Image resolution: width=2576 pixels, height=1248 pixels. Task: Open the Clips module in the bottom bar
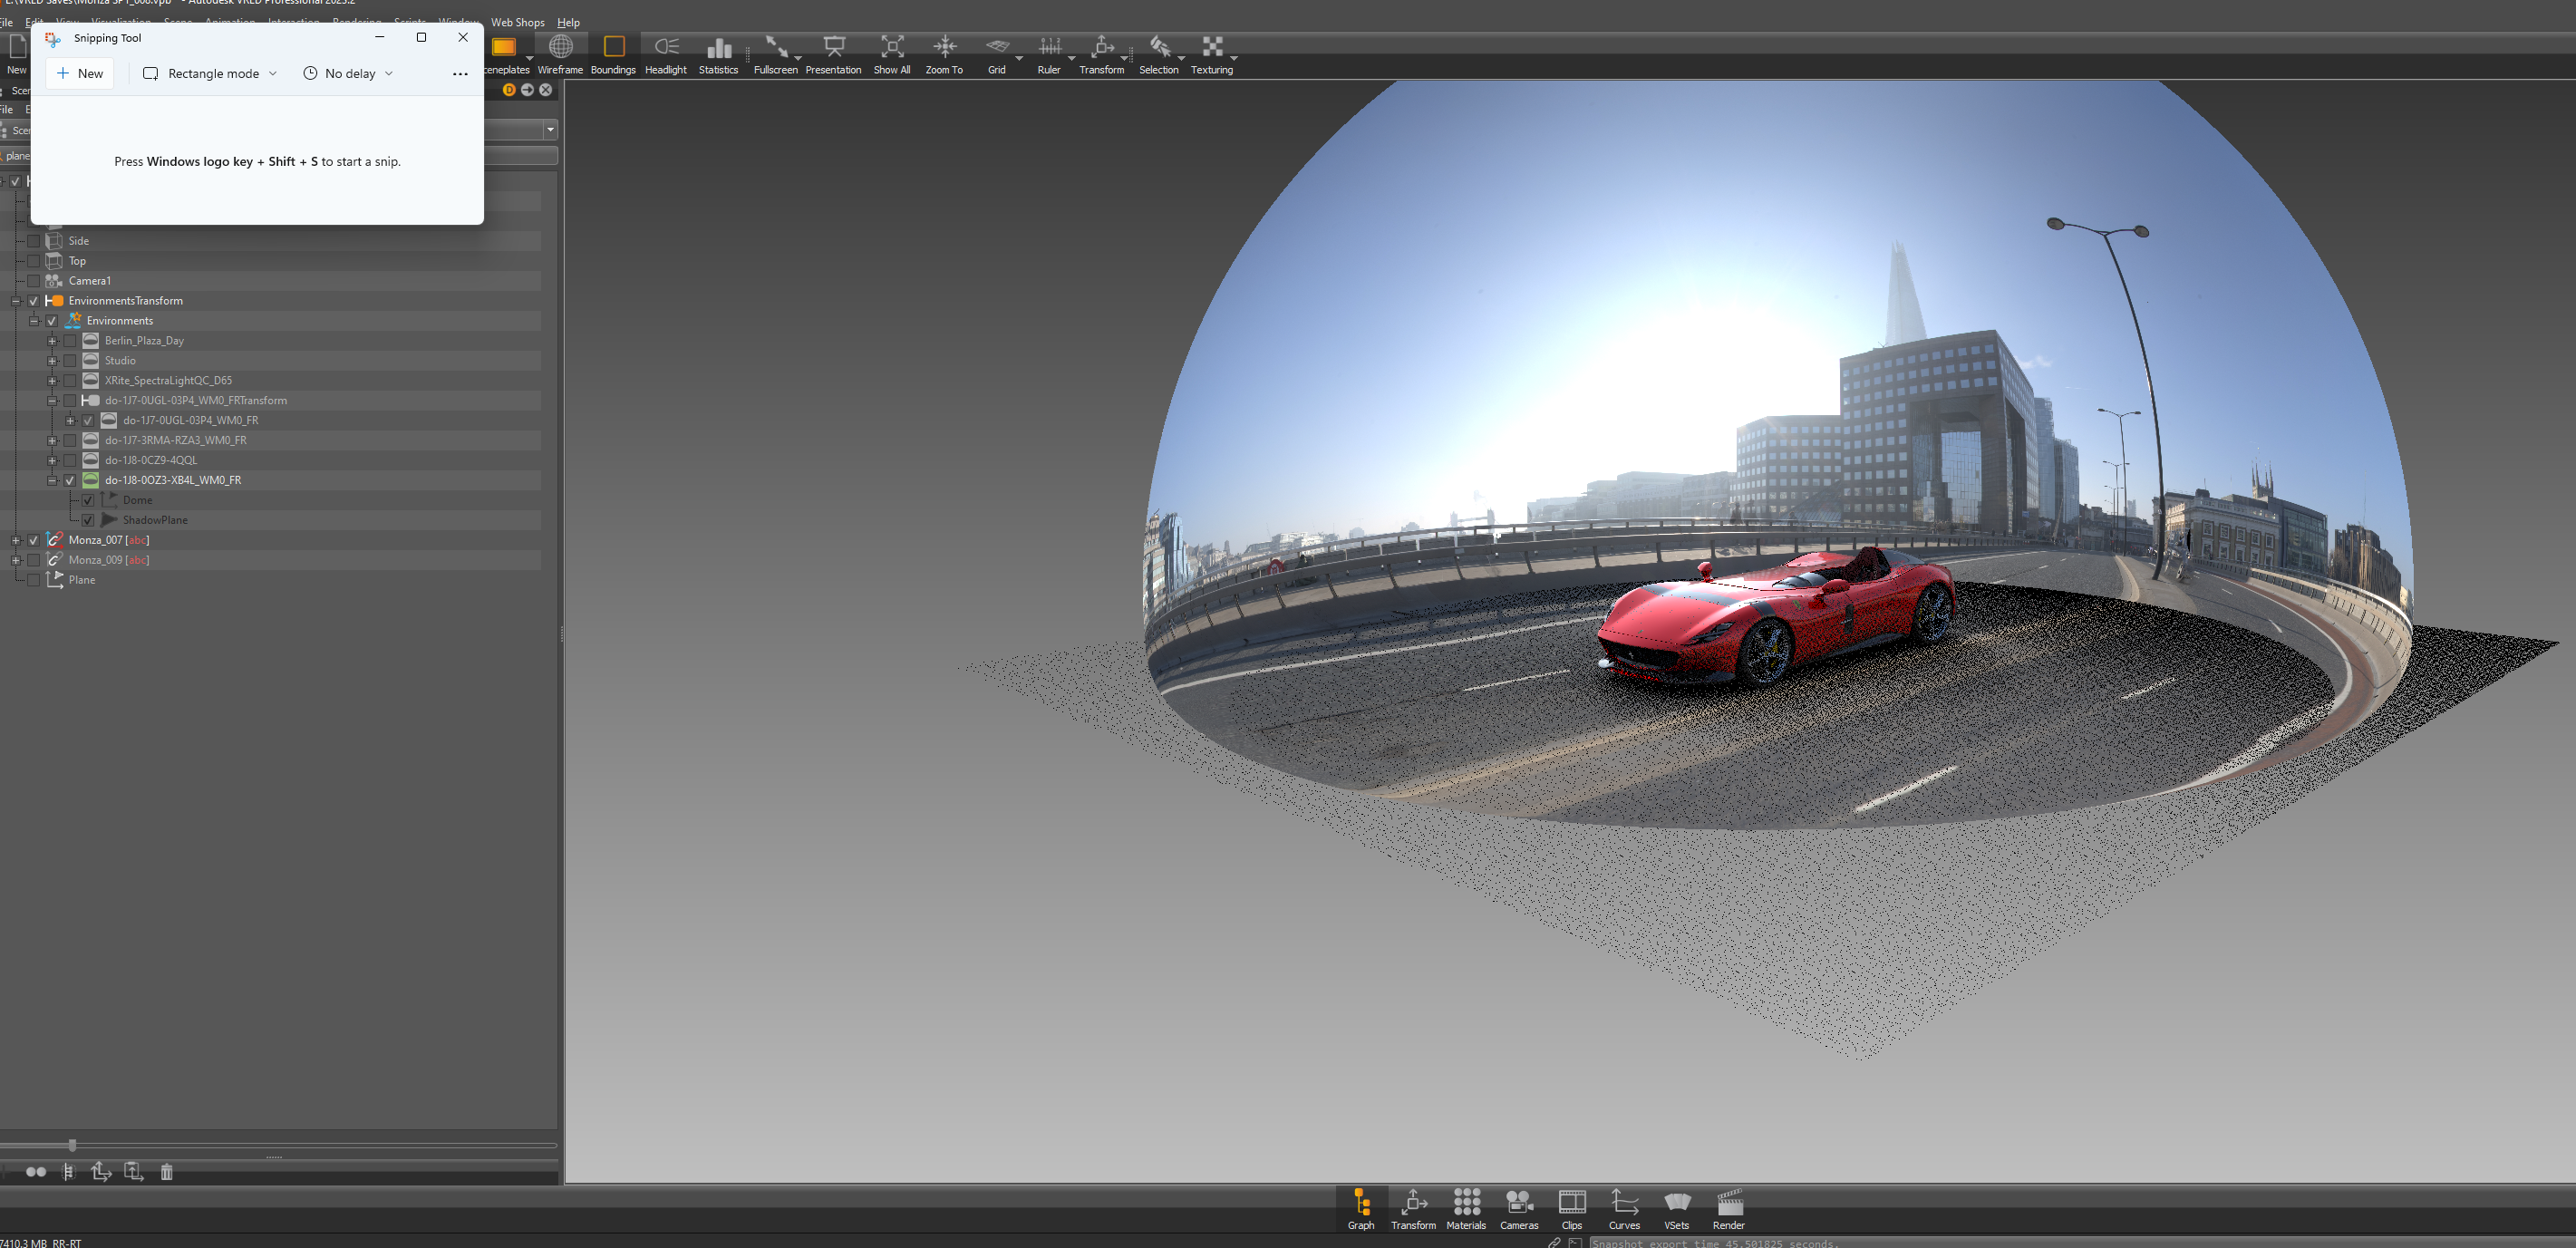[x=1572, y=1208]
